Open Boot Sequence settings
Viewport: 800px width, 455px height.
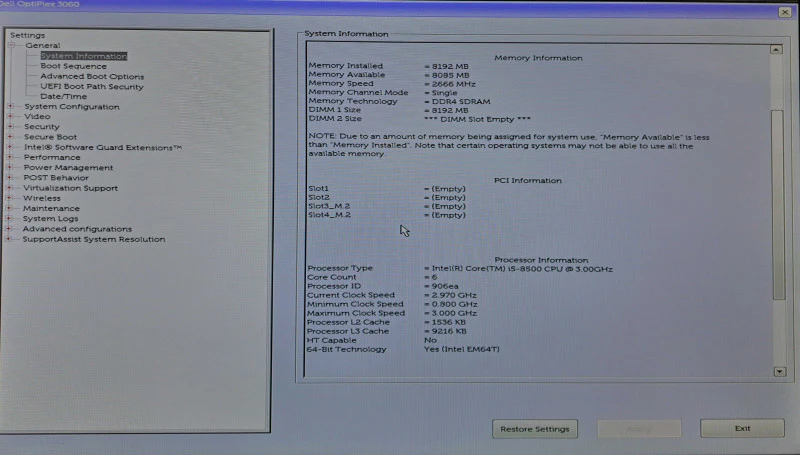73,66
